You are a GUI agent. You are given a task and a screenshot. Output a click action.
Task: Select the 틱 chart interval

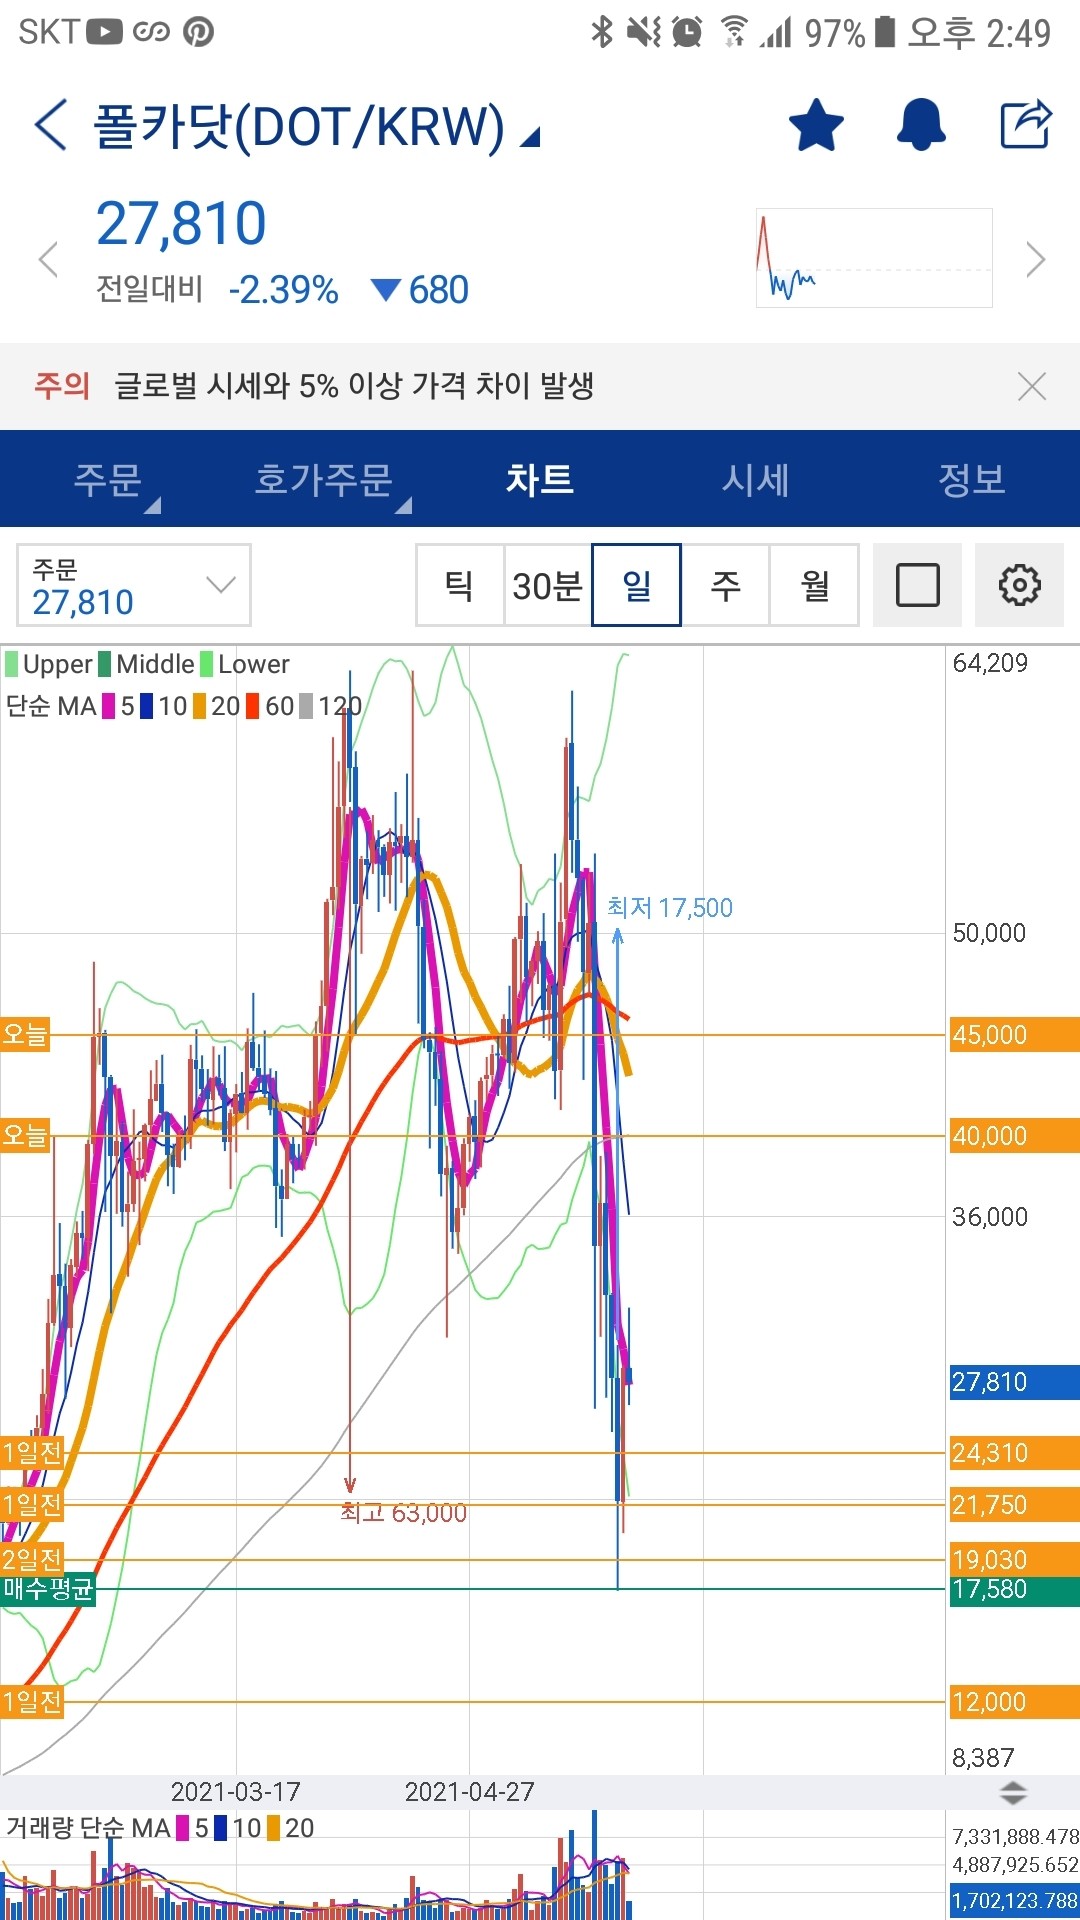460,585
